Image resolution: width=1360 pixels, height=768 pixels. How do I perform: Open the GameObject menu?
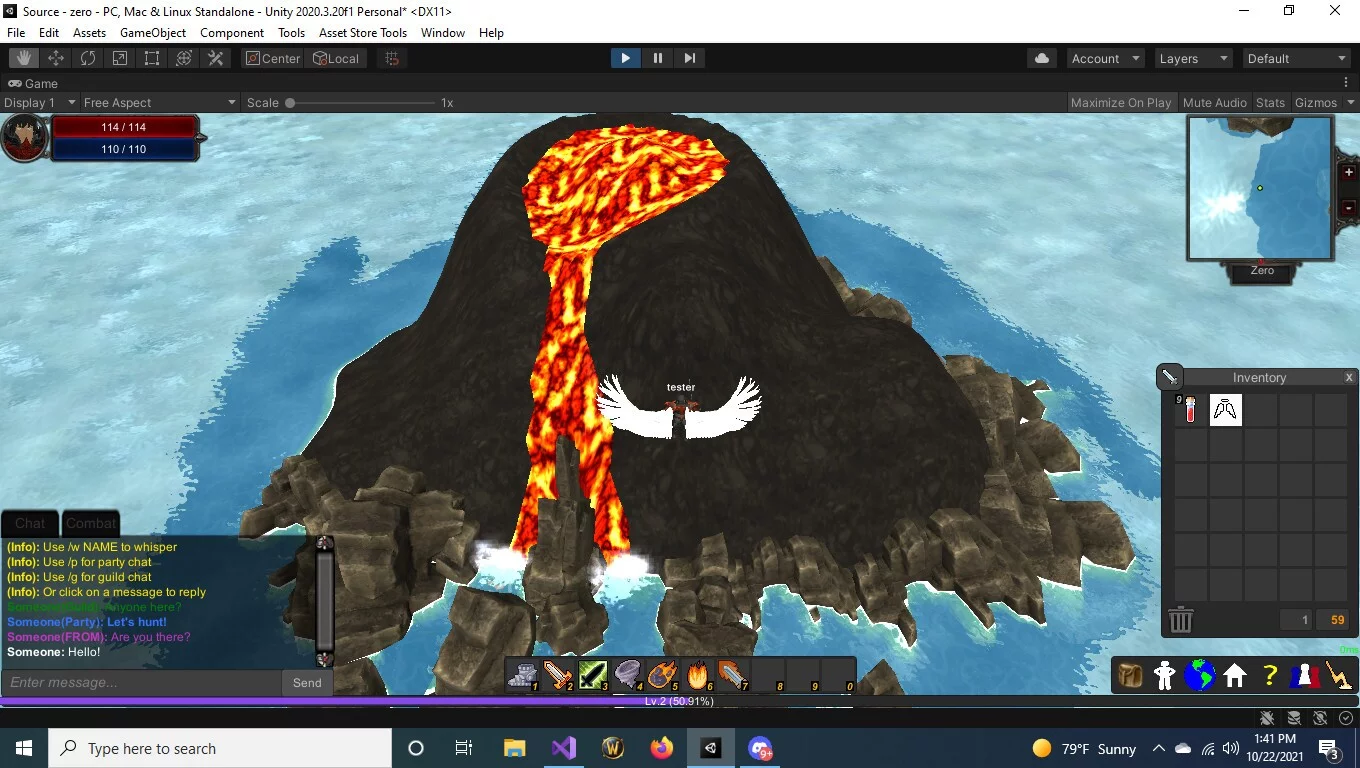[153, 32]
